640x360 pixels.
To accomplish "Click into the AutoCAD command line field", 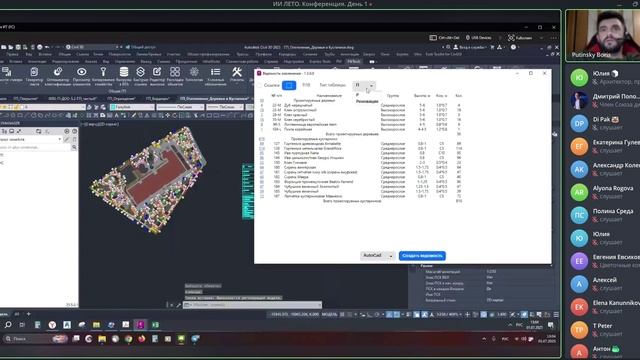I will pos(252,305).
